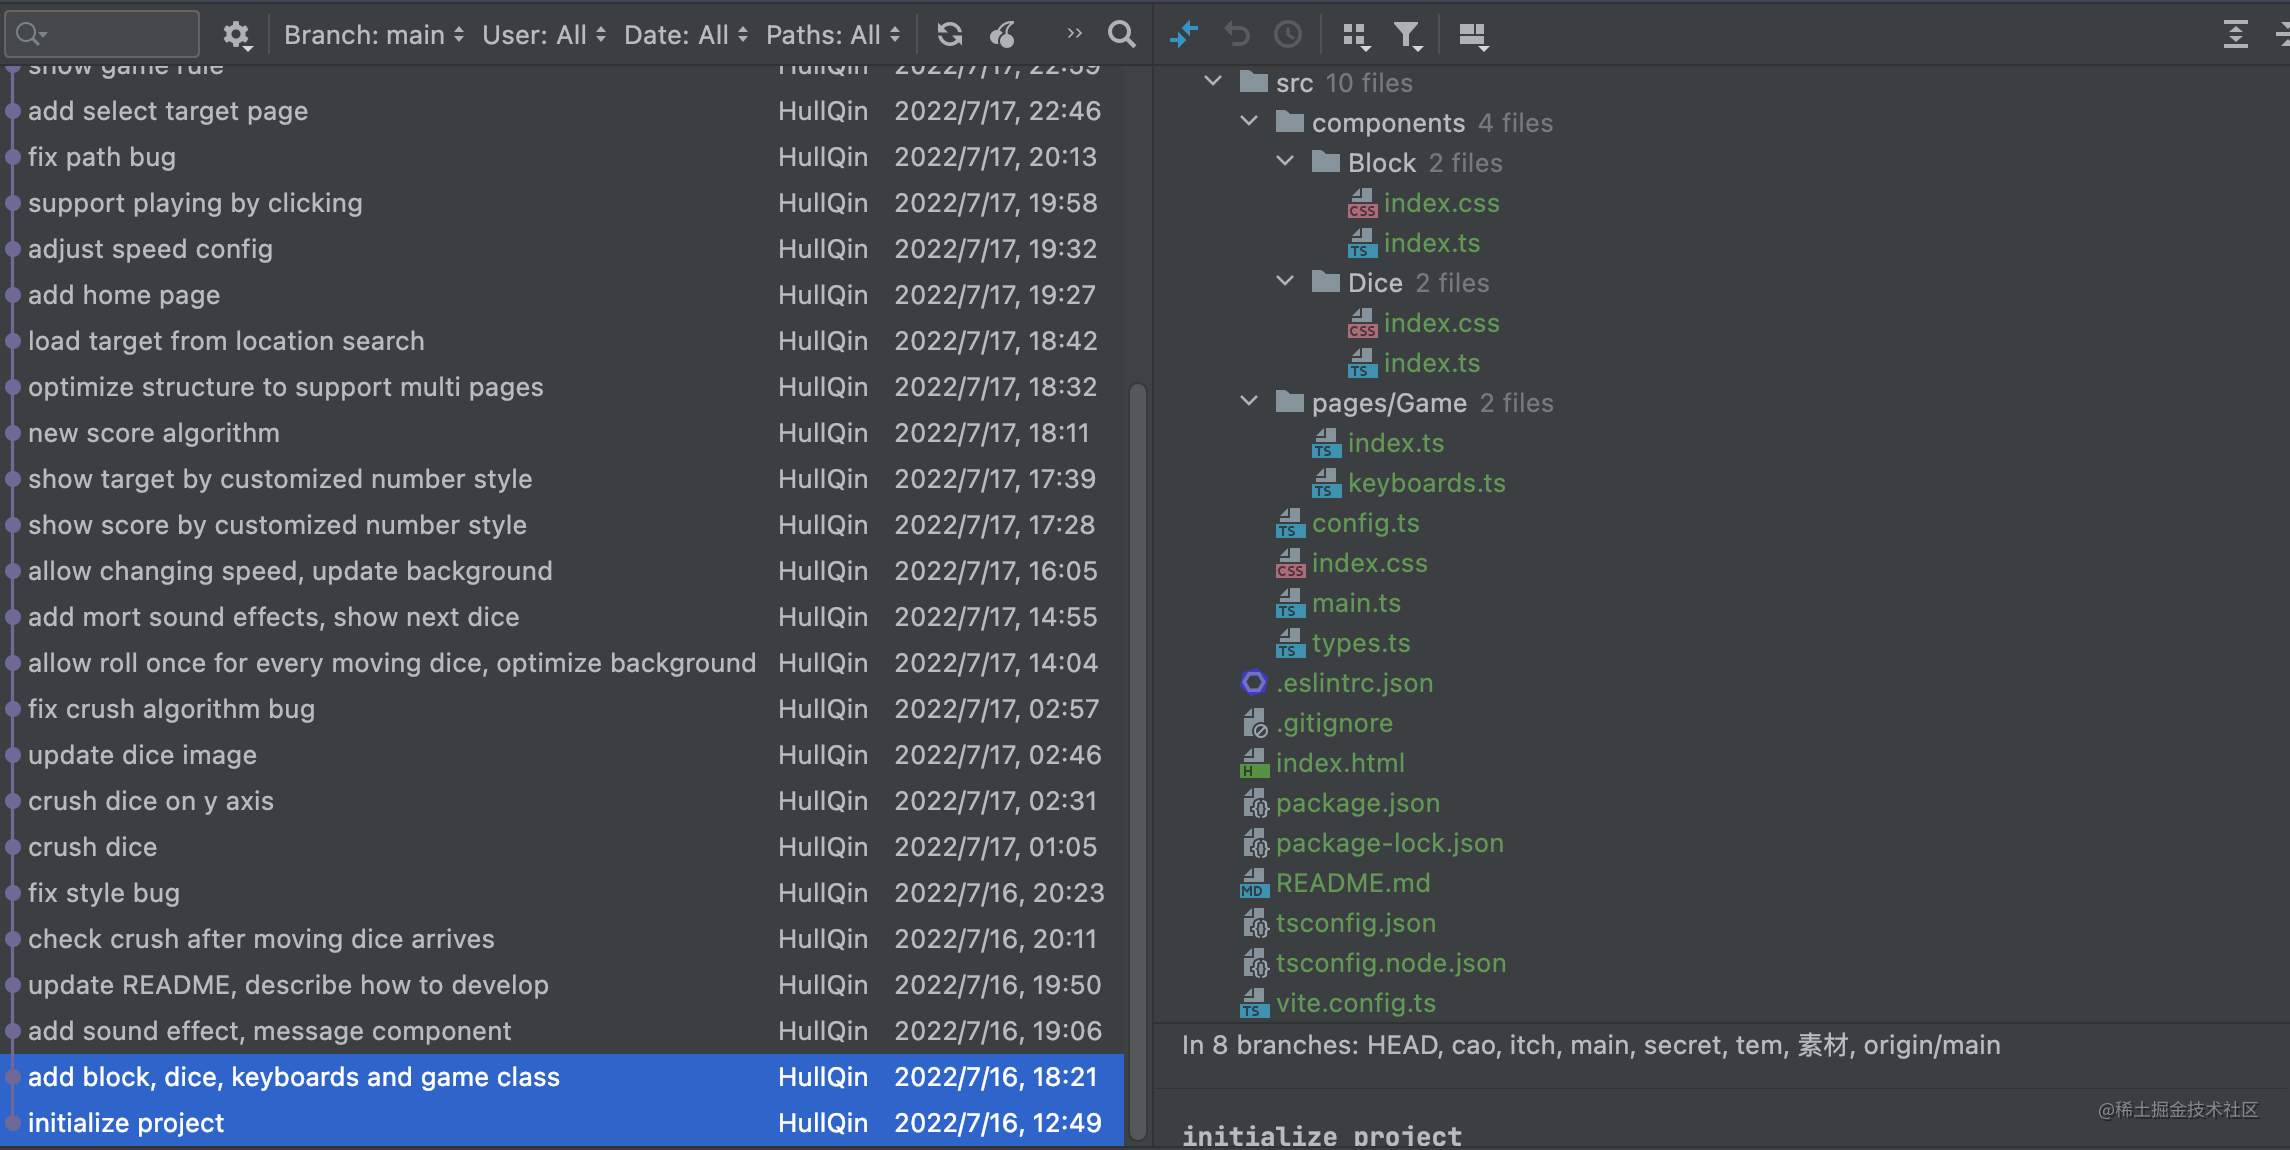Click the show diff arrows icon

click(1183, 35)
